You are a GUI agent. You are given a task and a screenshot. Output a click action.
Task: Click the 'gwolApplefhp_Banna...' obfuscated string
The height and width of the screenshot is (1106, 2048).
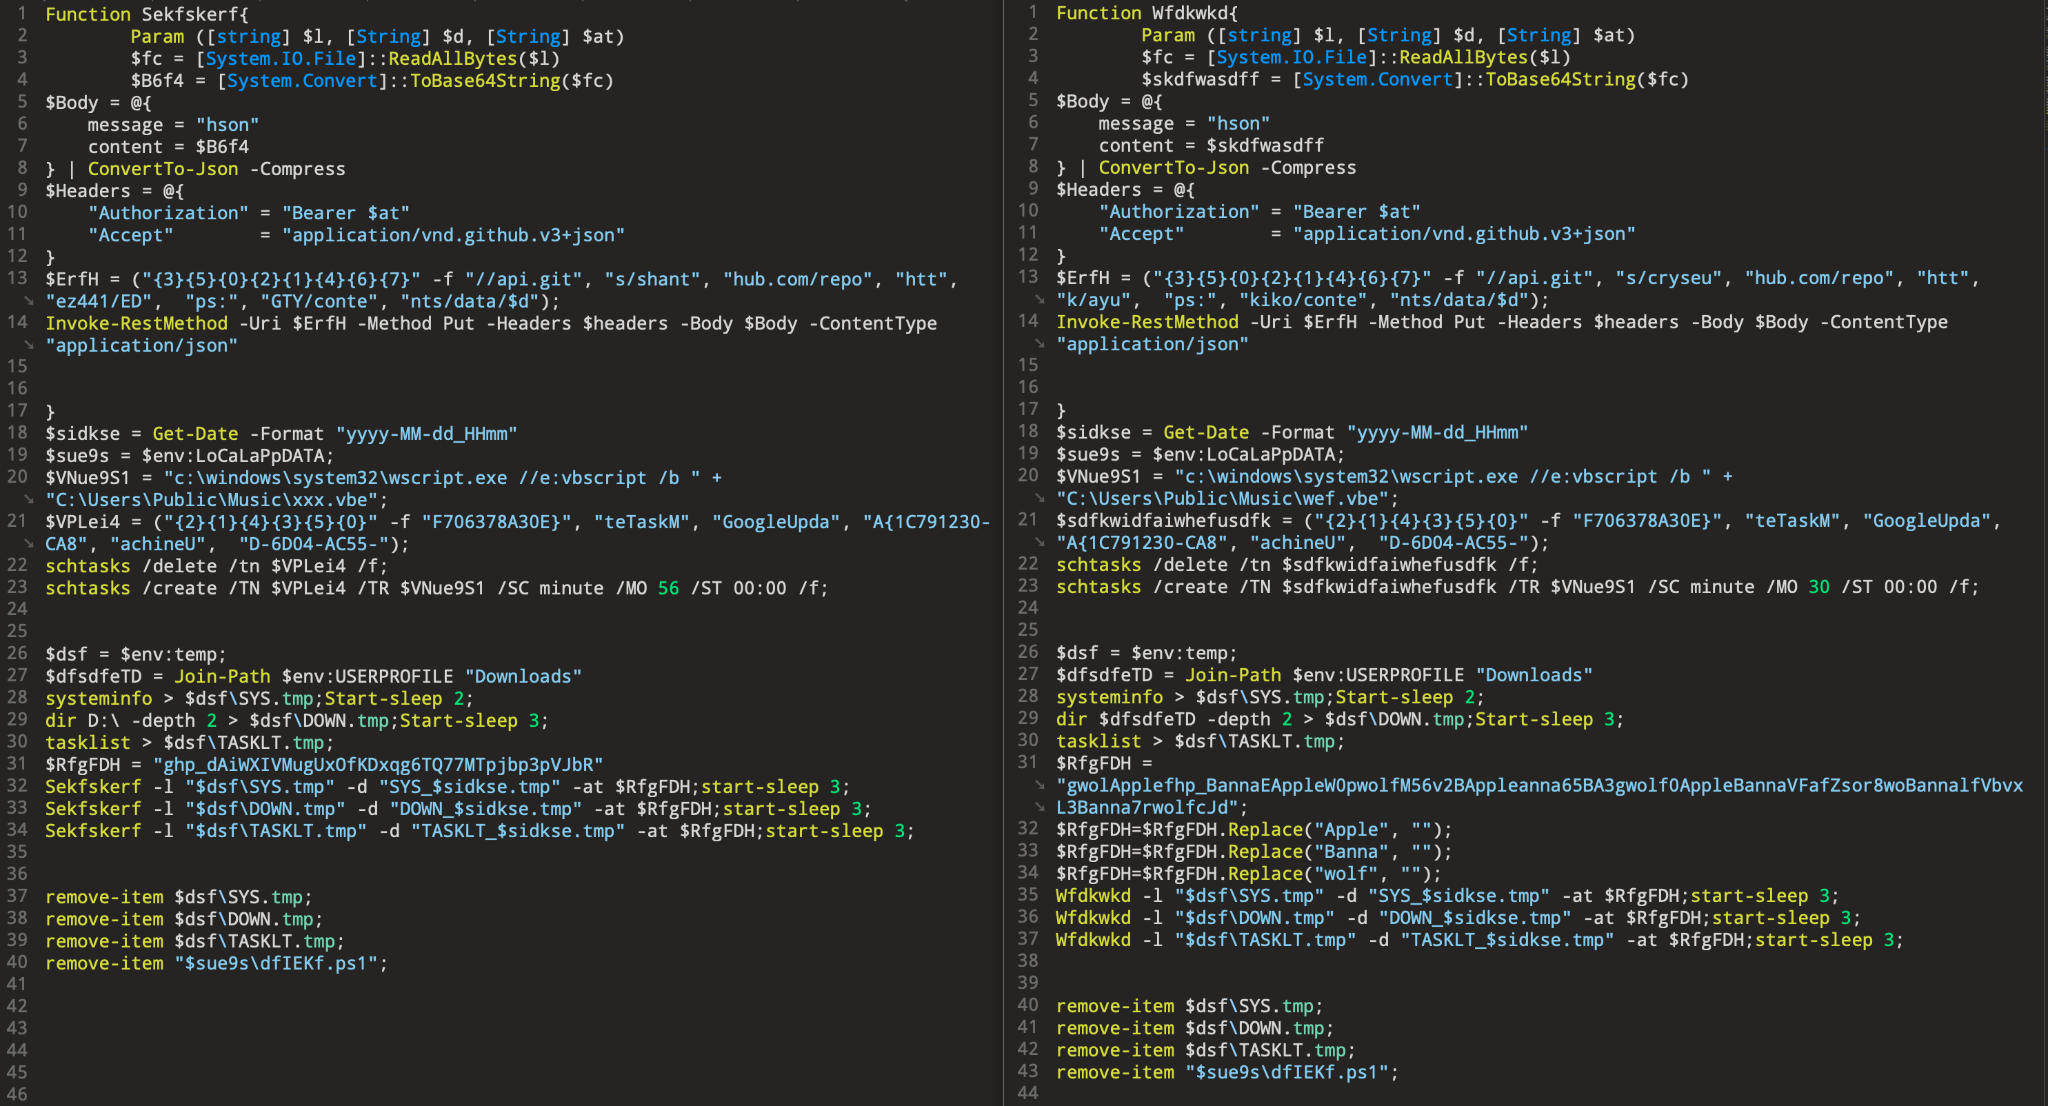(x=1539, y=796)
